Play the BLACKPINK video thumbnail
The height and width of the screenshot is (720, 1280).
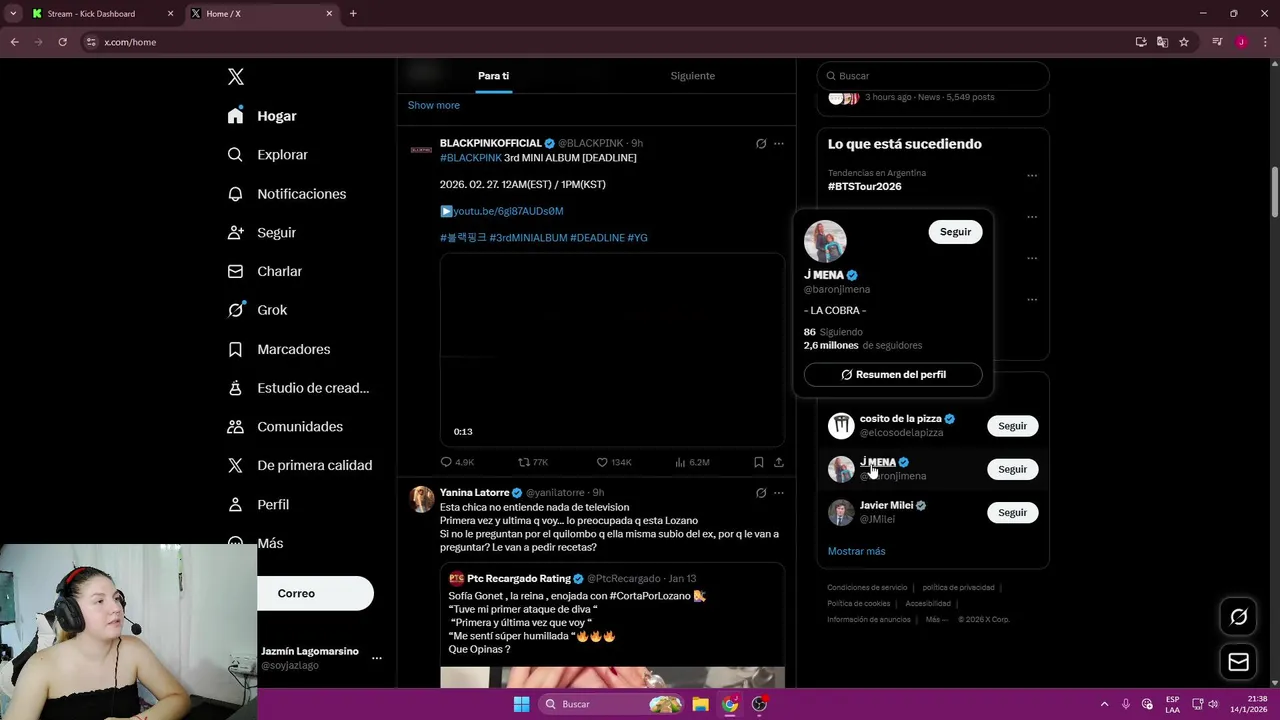click(612, 350)
